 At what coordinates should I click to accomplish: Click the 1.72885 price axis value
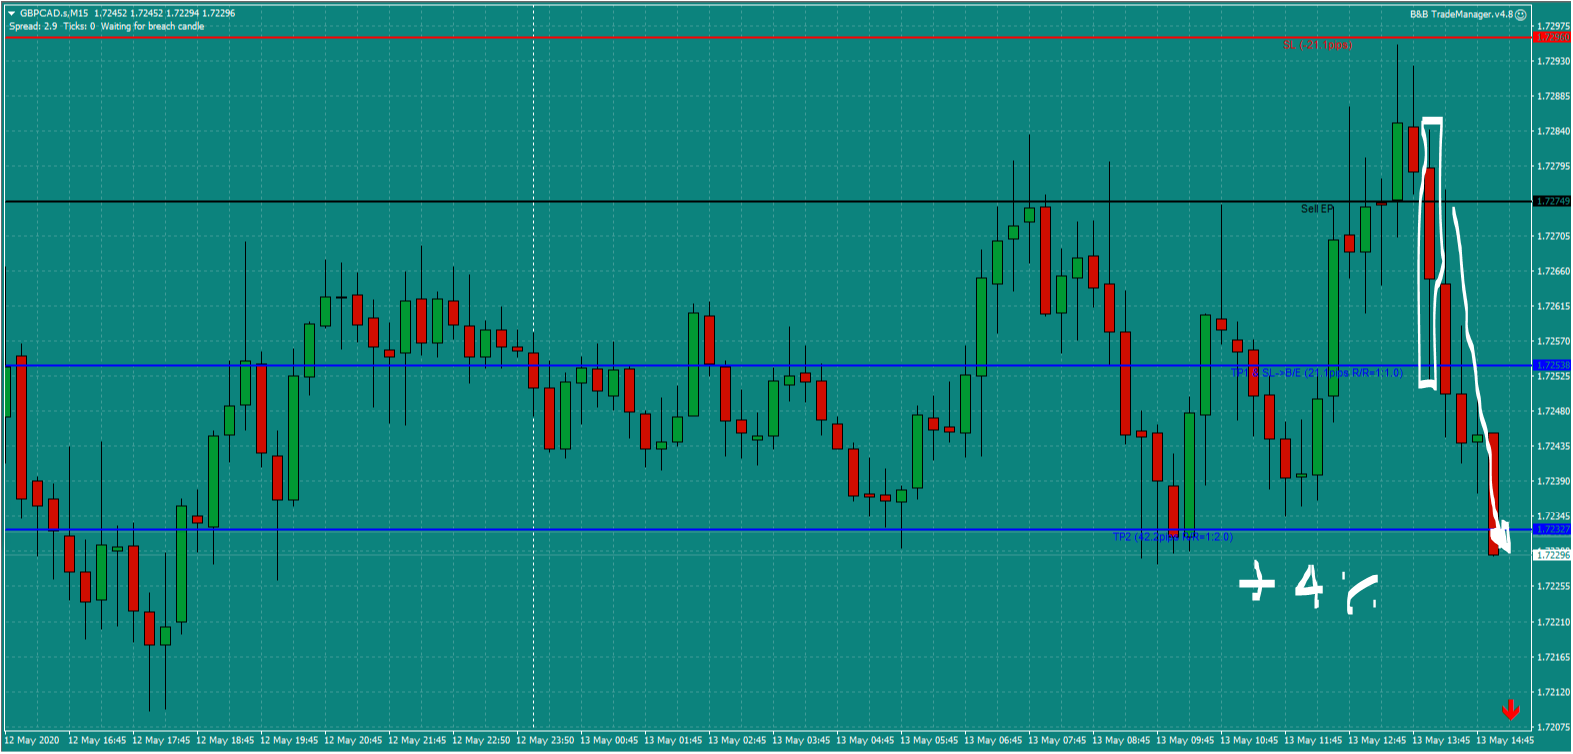[1553, 96]
